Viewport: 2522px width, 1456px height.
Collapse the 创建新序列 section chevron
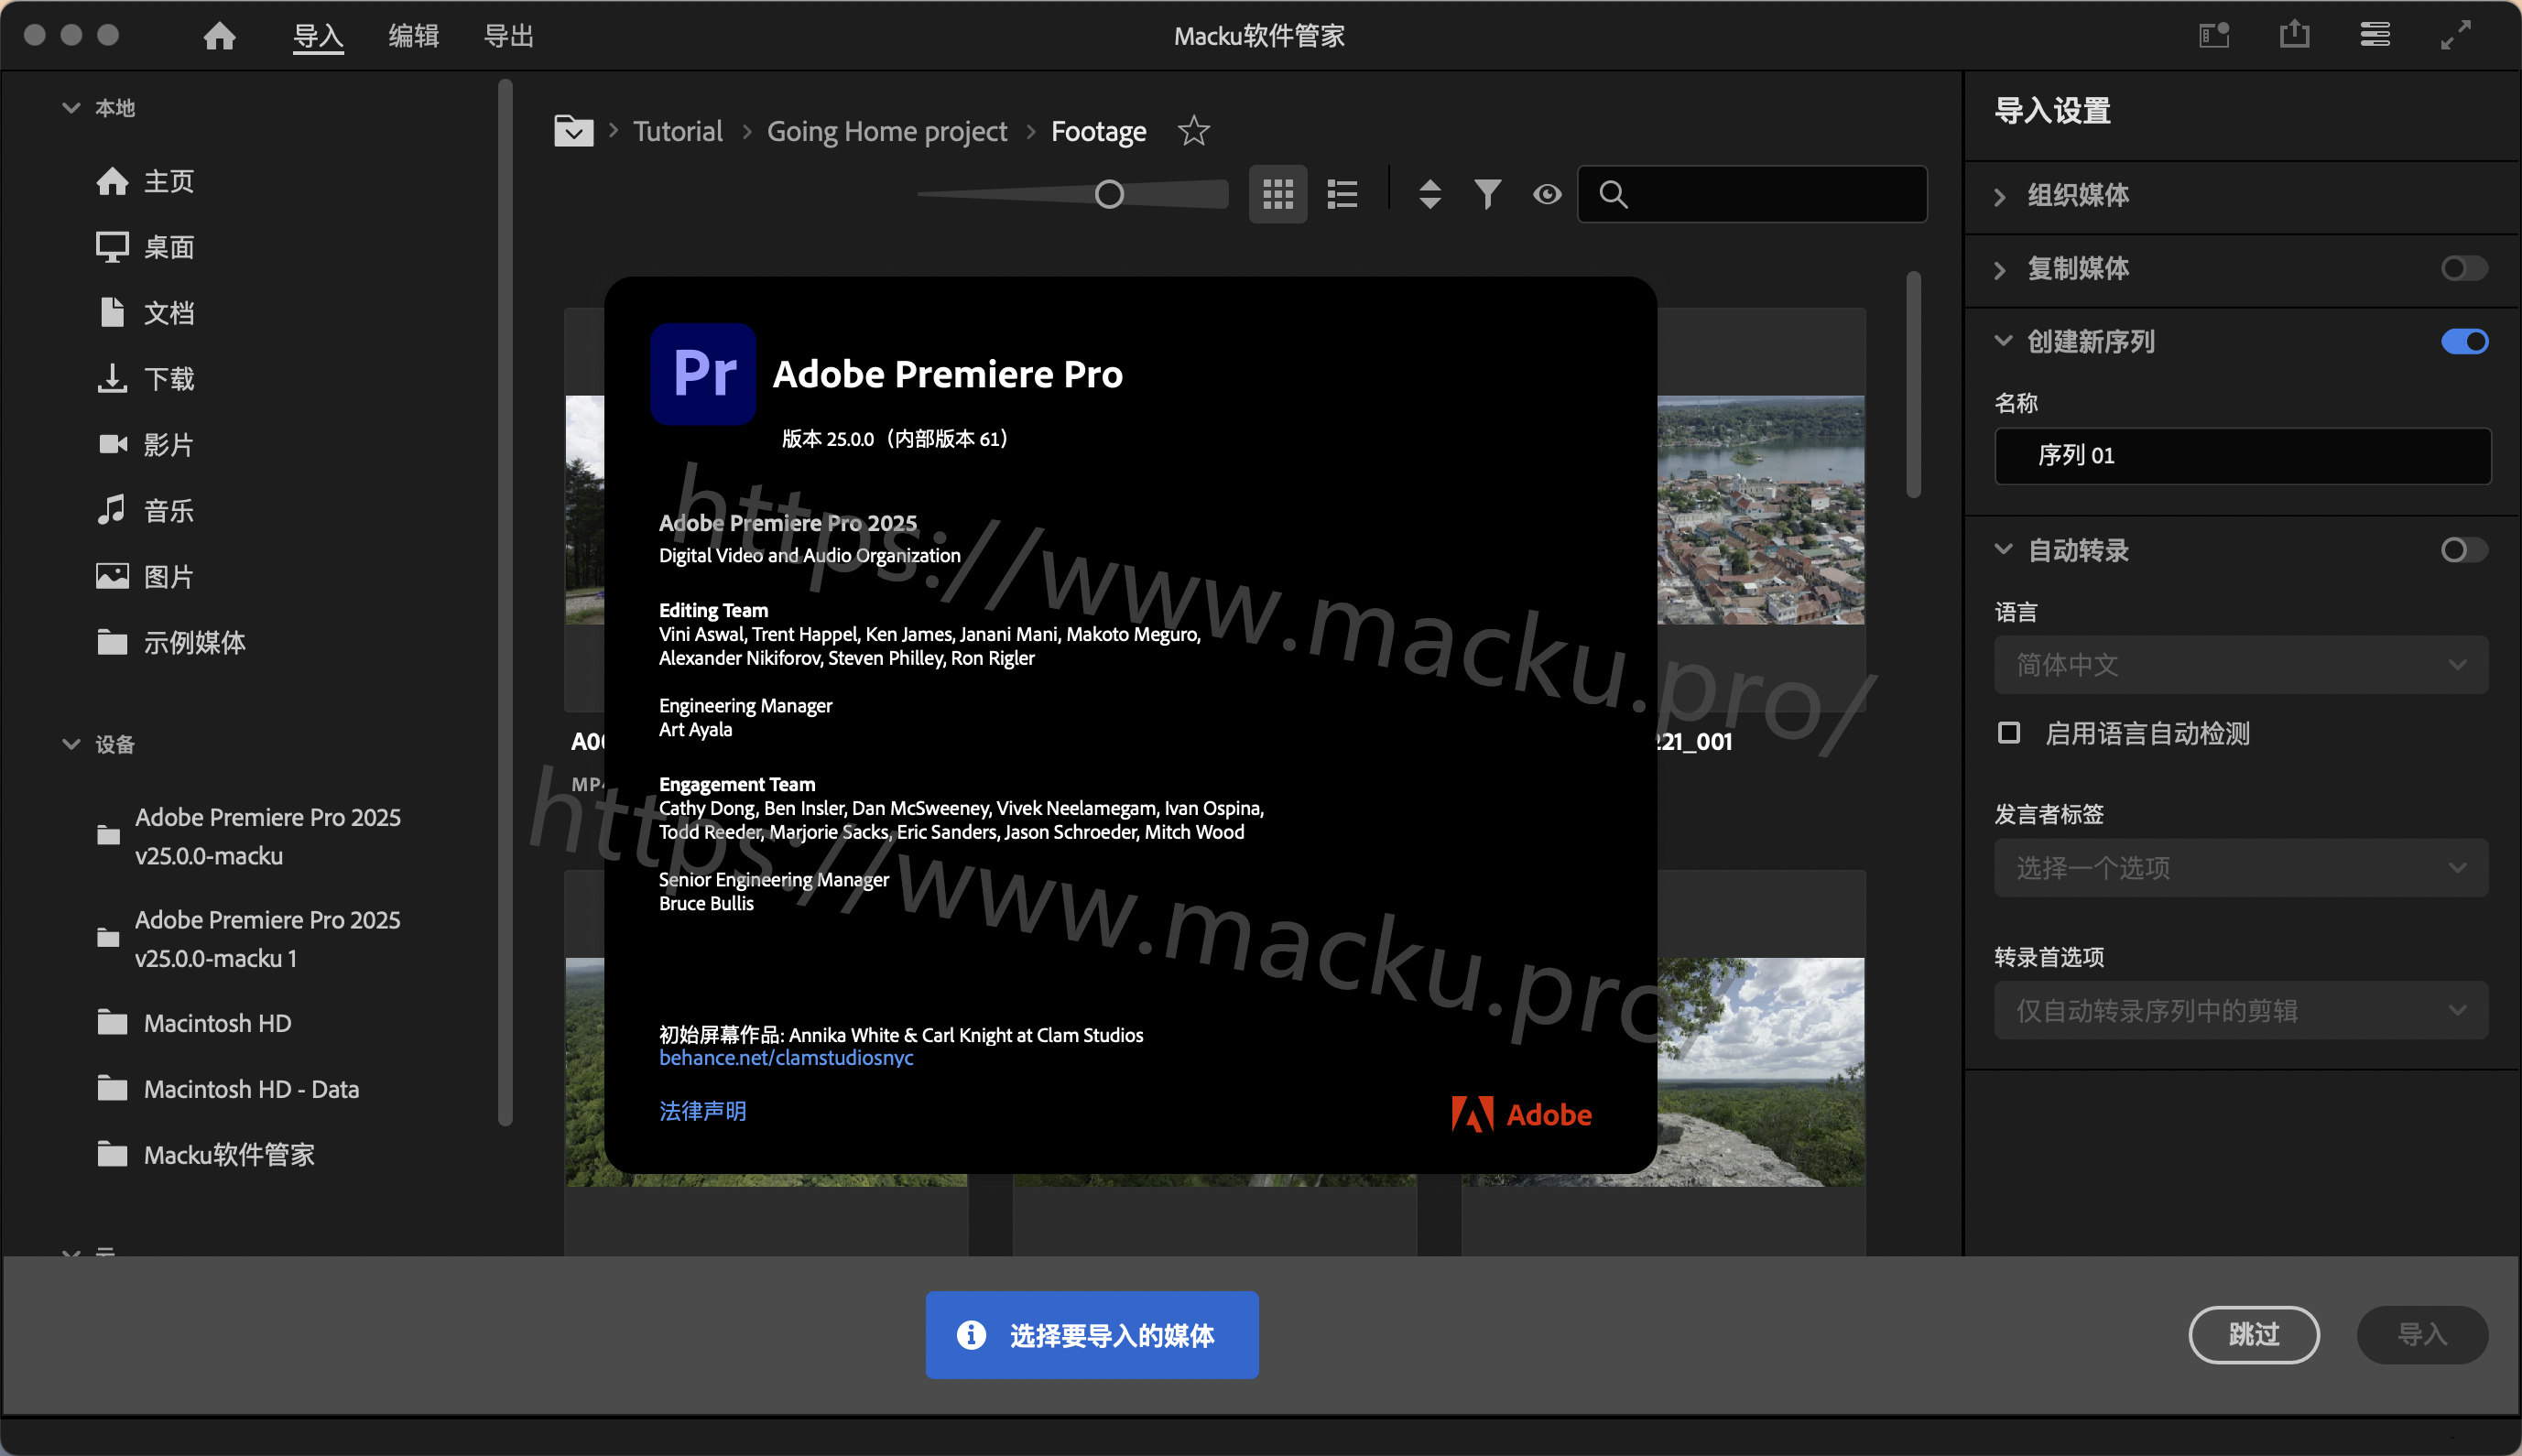(x=2003, y=341)
